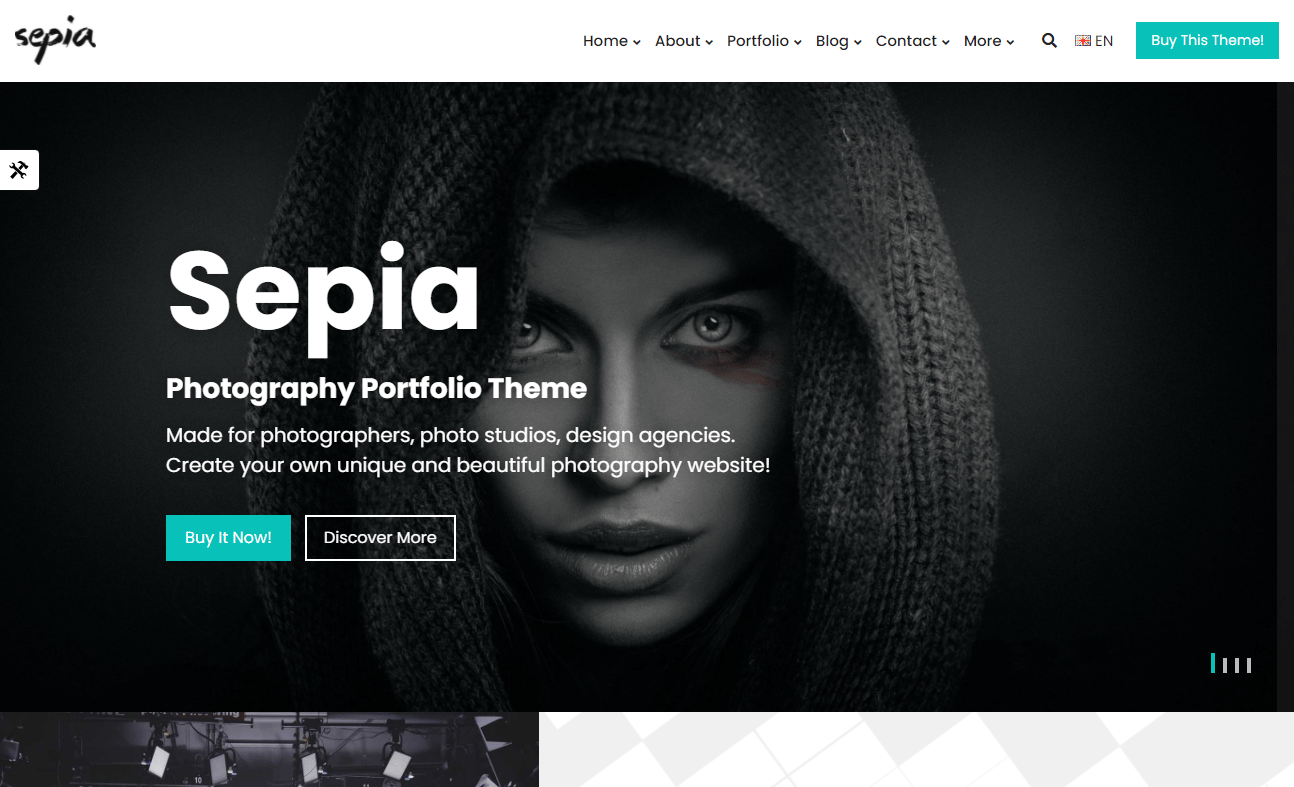Click the hammer tools panel icon
This screenshot has width=1294, height=787.
(19, 170)
